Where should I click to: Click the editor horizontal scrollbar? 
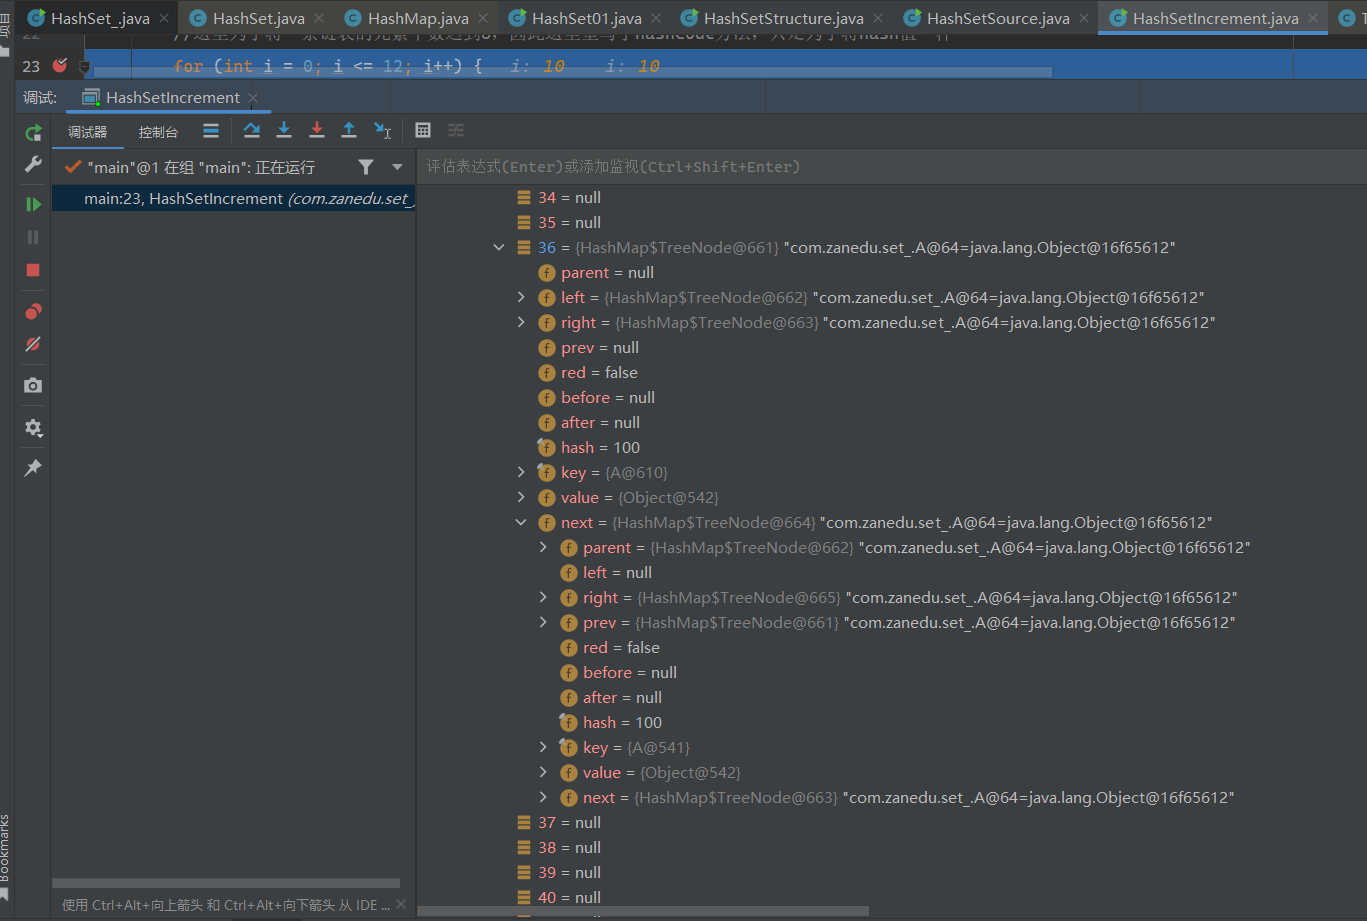coord(572,72)
